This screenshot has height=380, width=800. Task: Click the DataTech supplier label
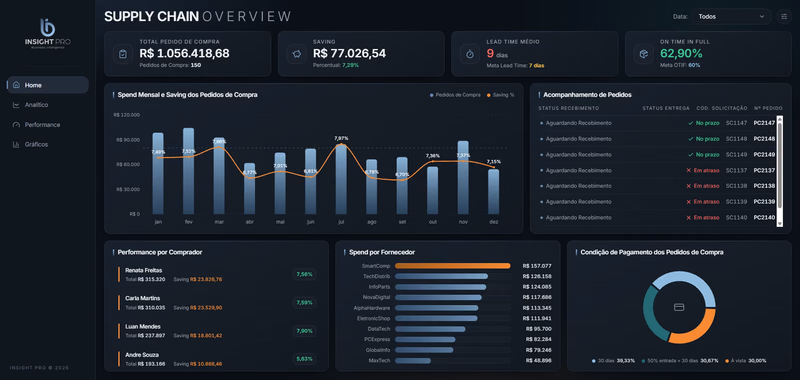(379, 329)
